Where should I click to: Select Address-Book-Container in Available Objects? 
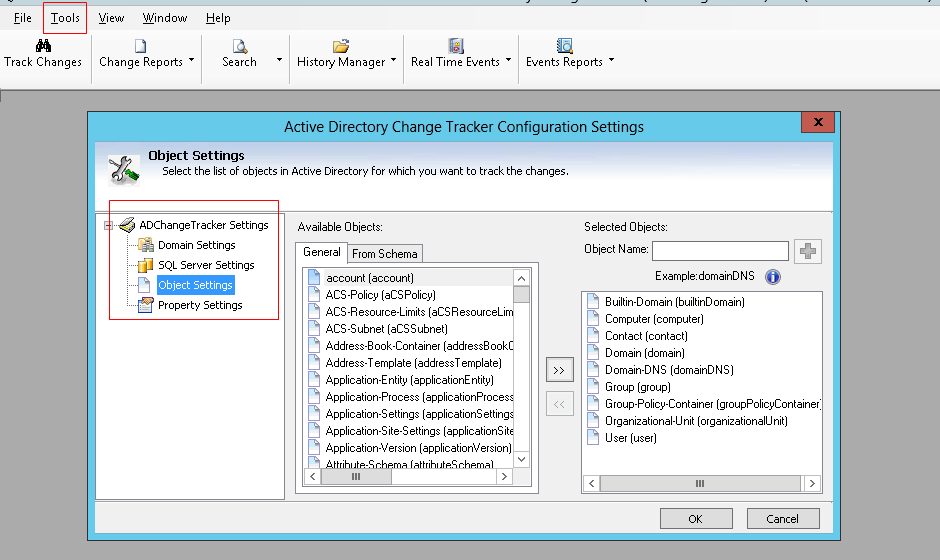tap(419, 345)
